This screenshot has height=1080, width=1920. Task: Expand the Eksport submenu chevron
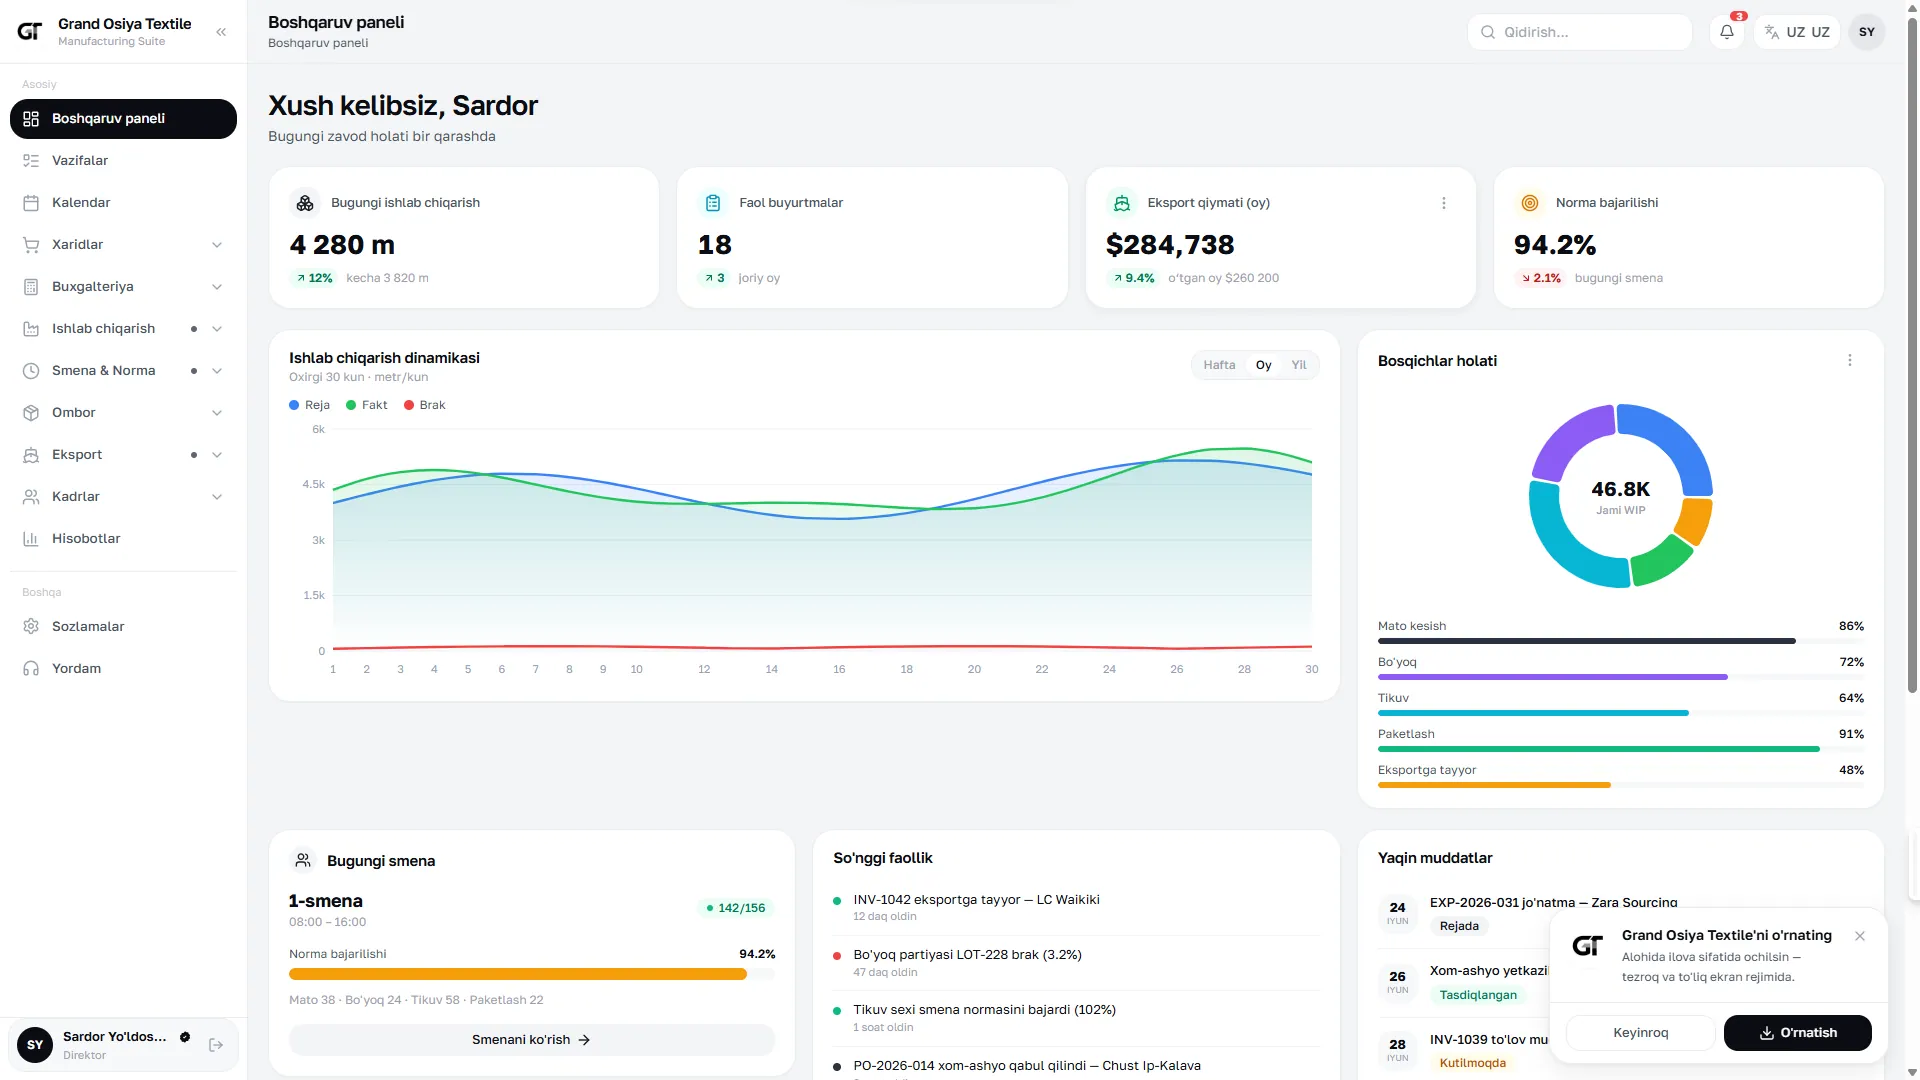pos(216,455)
